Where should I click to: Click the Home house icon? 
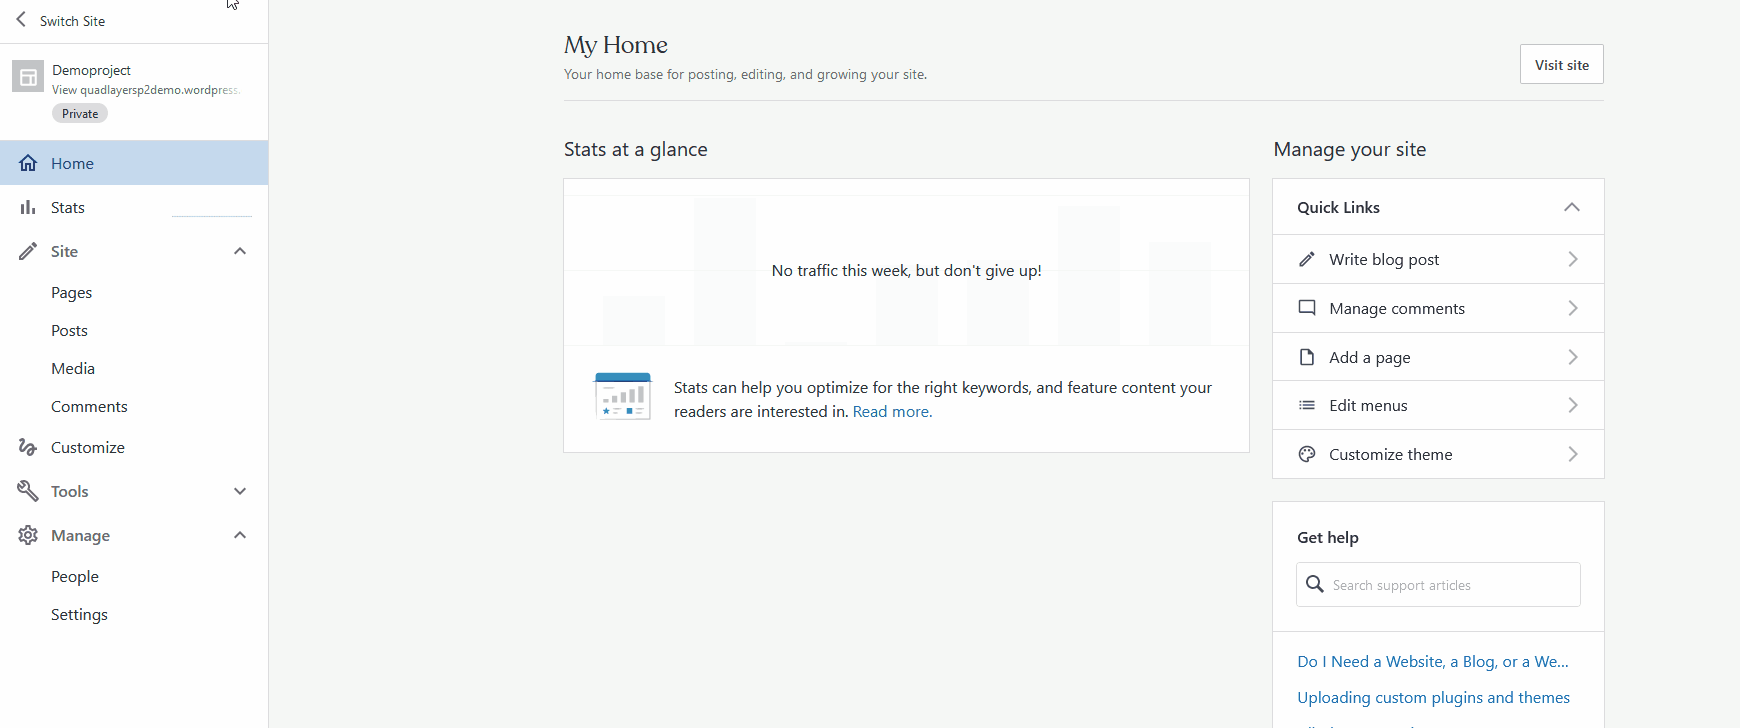[x=28, y=163]
